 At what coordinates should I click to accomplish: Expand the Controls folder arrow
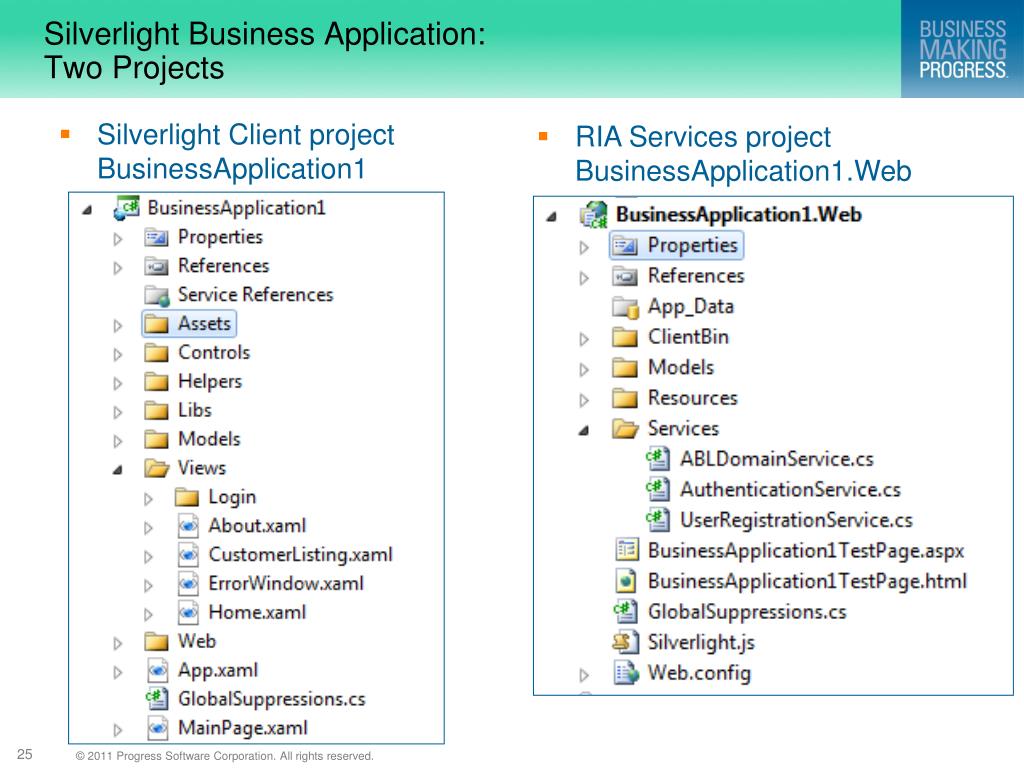click(118, 354)
